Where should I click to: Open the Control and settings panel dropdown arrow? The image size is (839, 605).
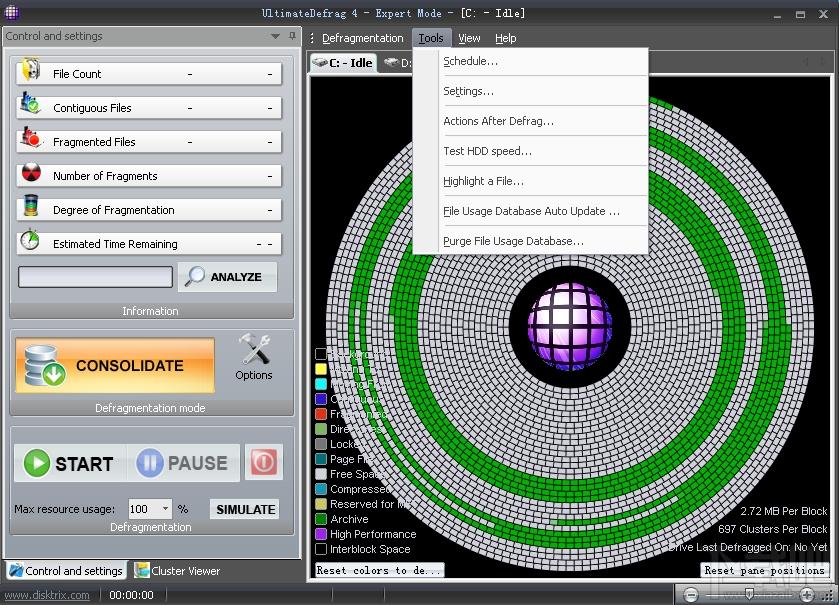tap(275, 36)
